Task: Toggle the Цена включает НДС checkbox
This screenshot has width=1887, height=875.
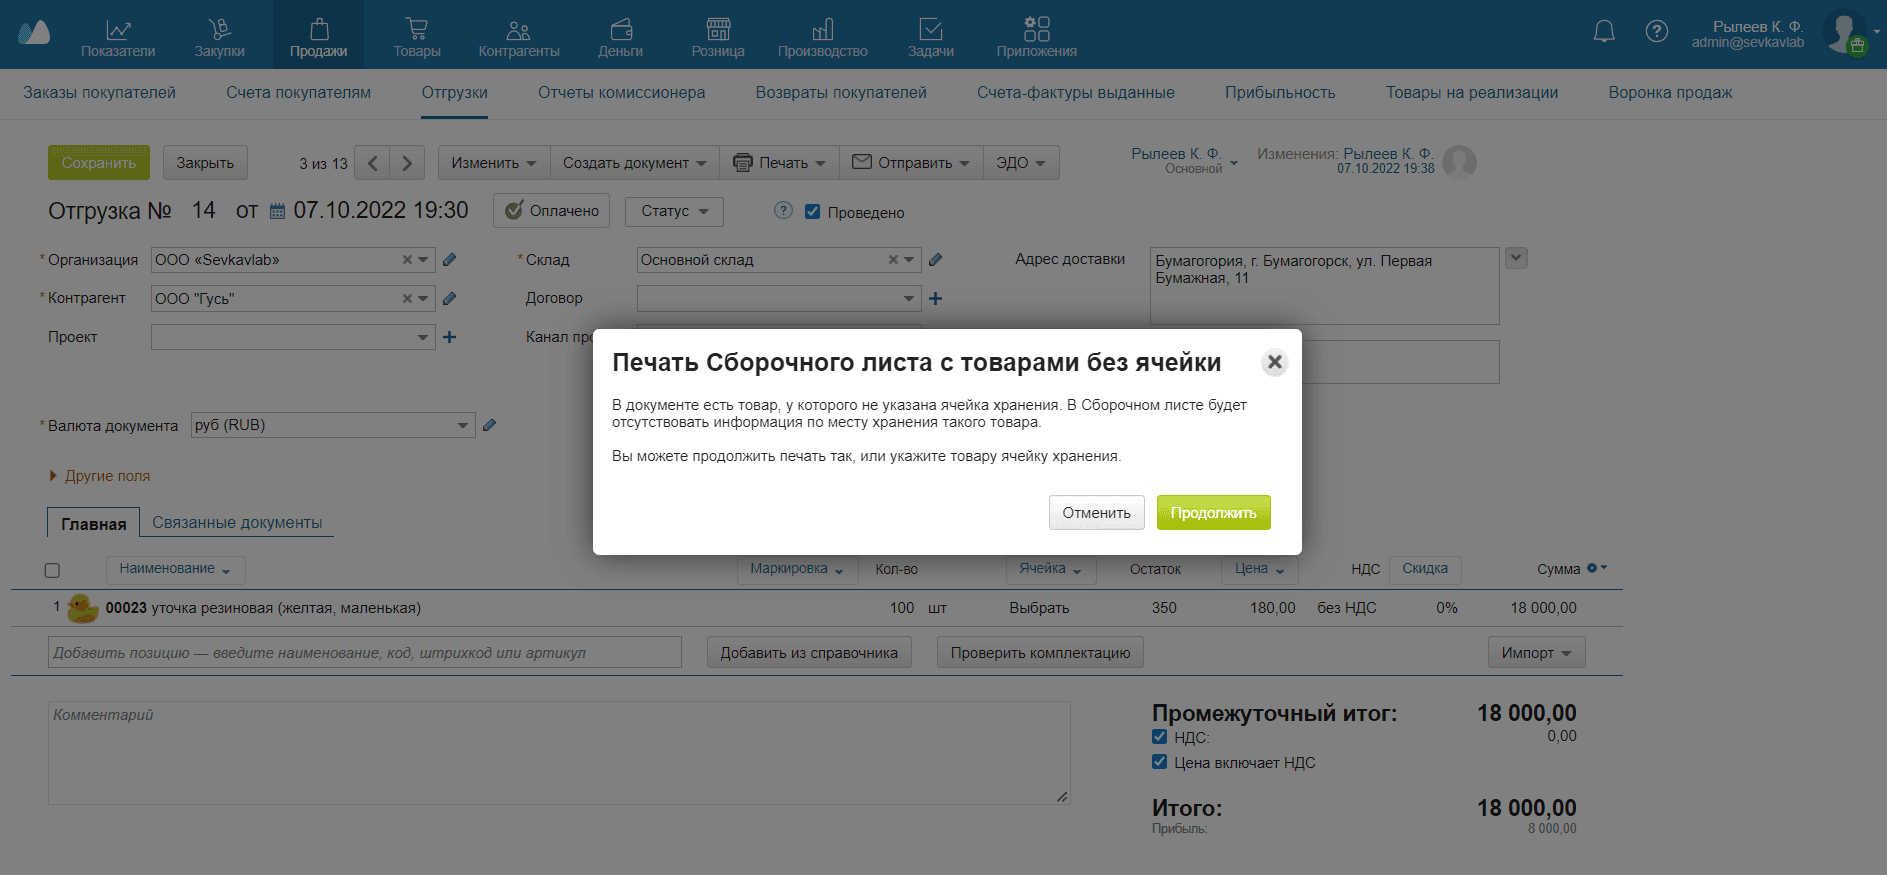Action: [1159, 762]
